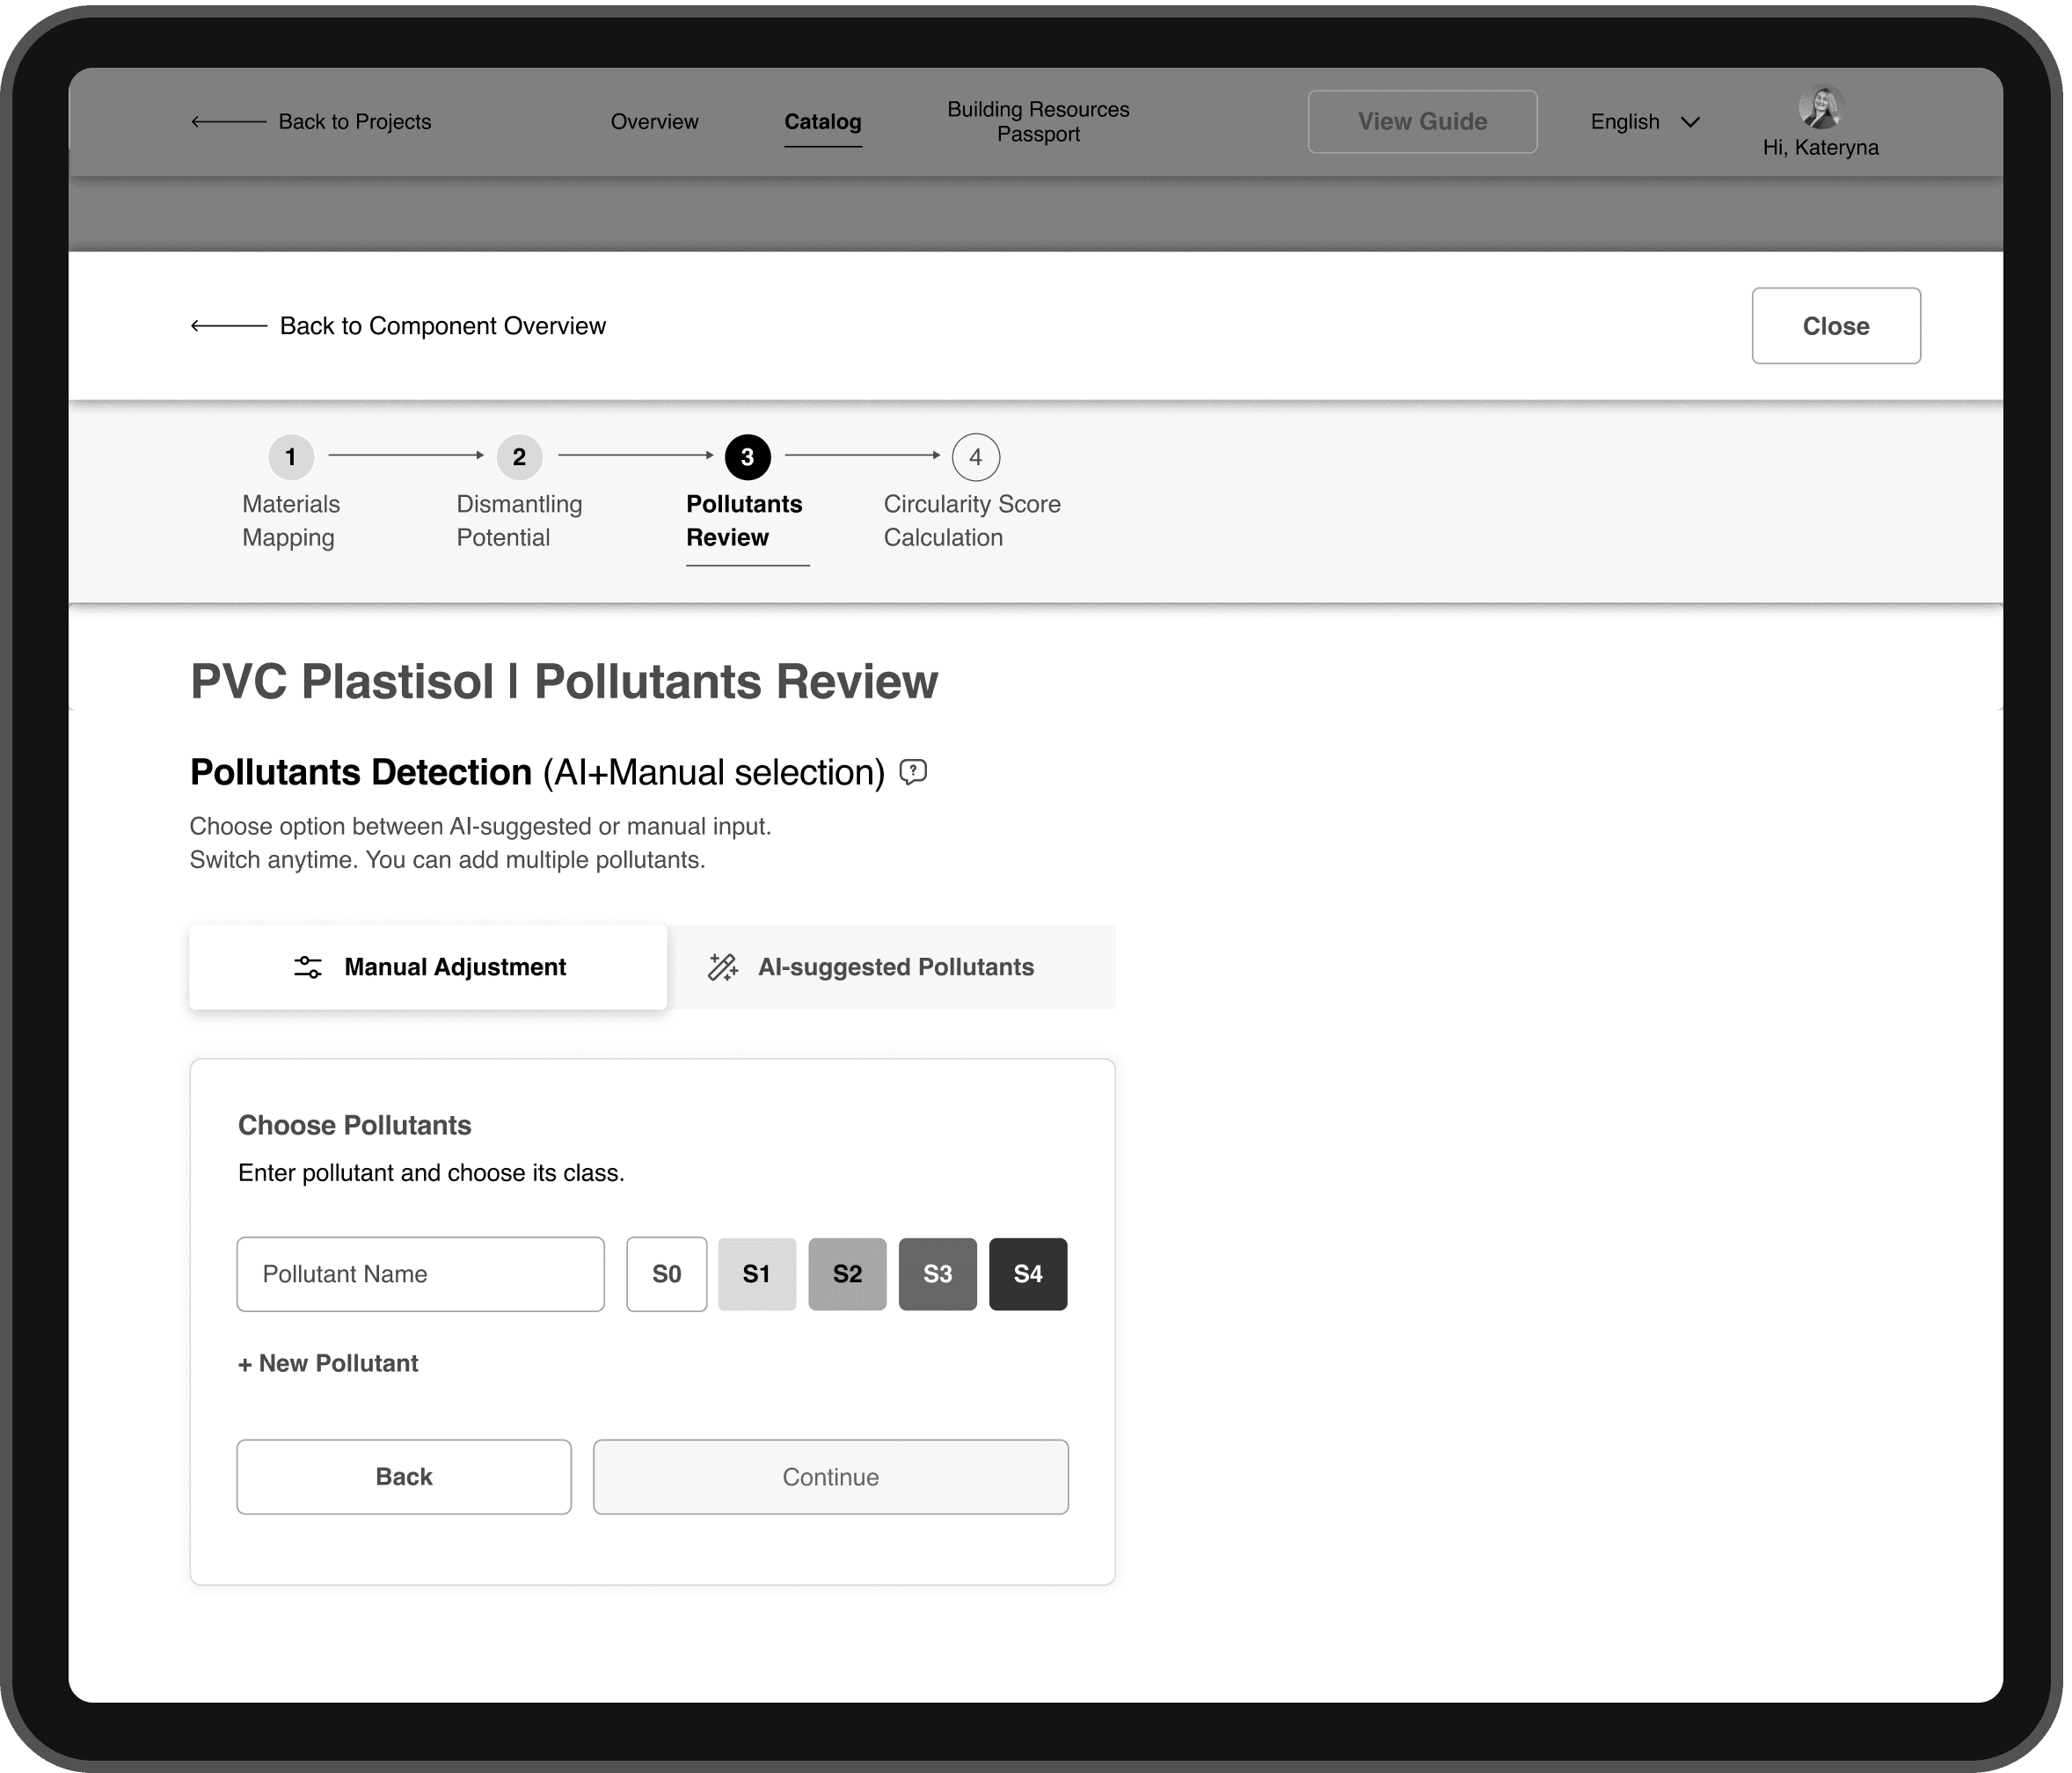Click step 4 Circularity Score circle

975,457
